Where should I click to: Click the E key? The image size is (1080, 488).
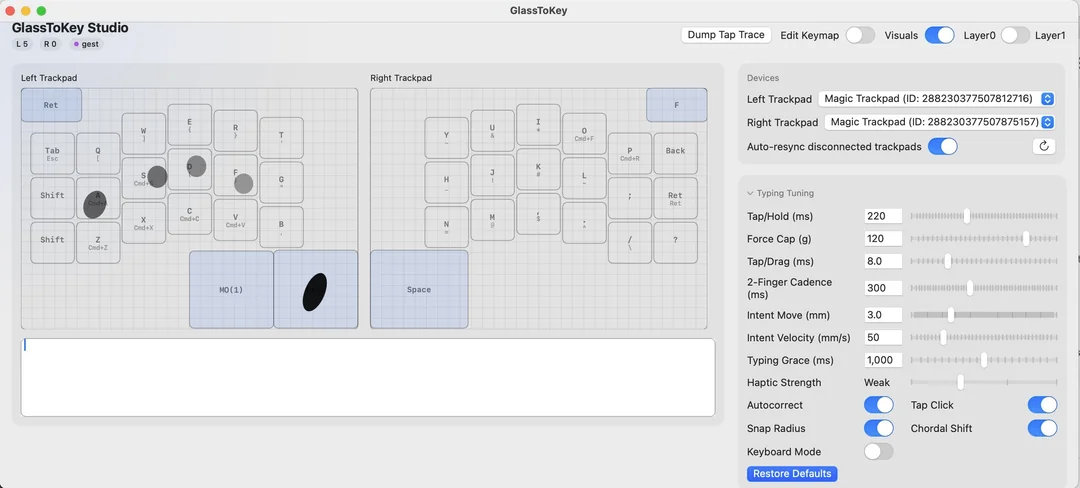coord(189,125)
